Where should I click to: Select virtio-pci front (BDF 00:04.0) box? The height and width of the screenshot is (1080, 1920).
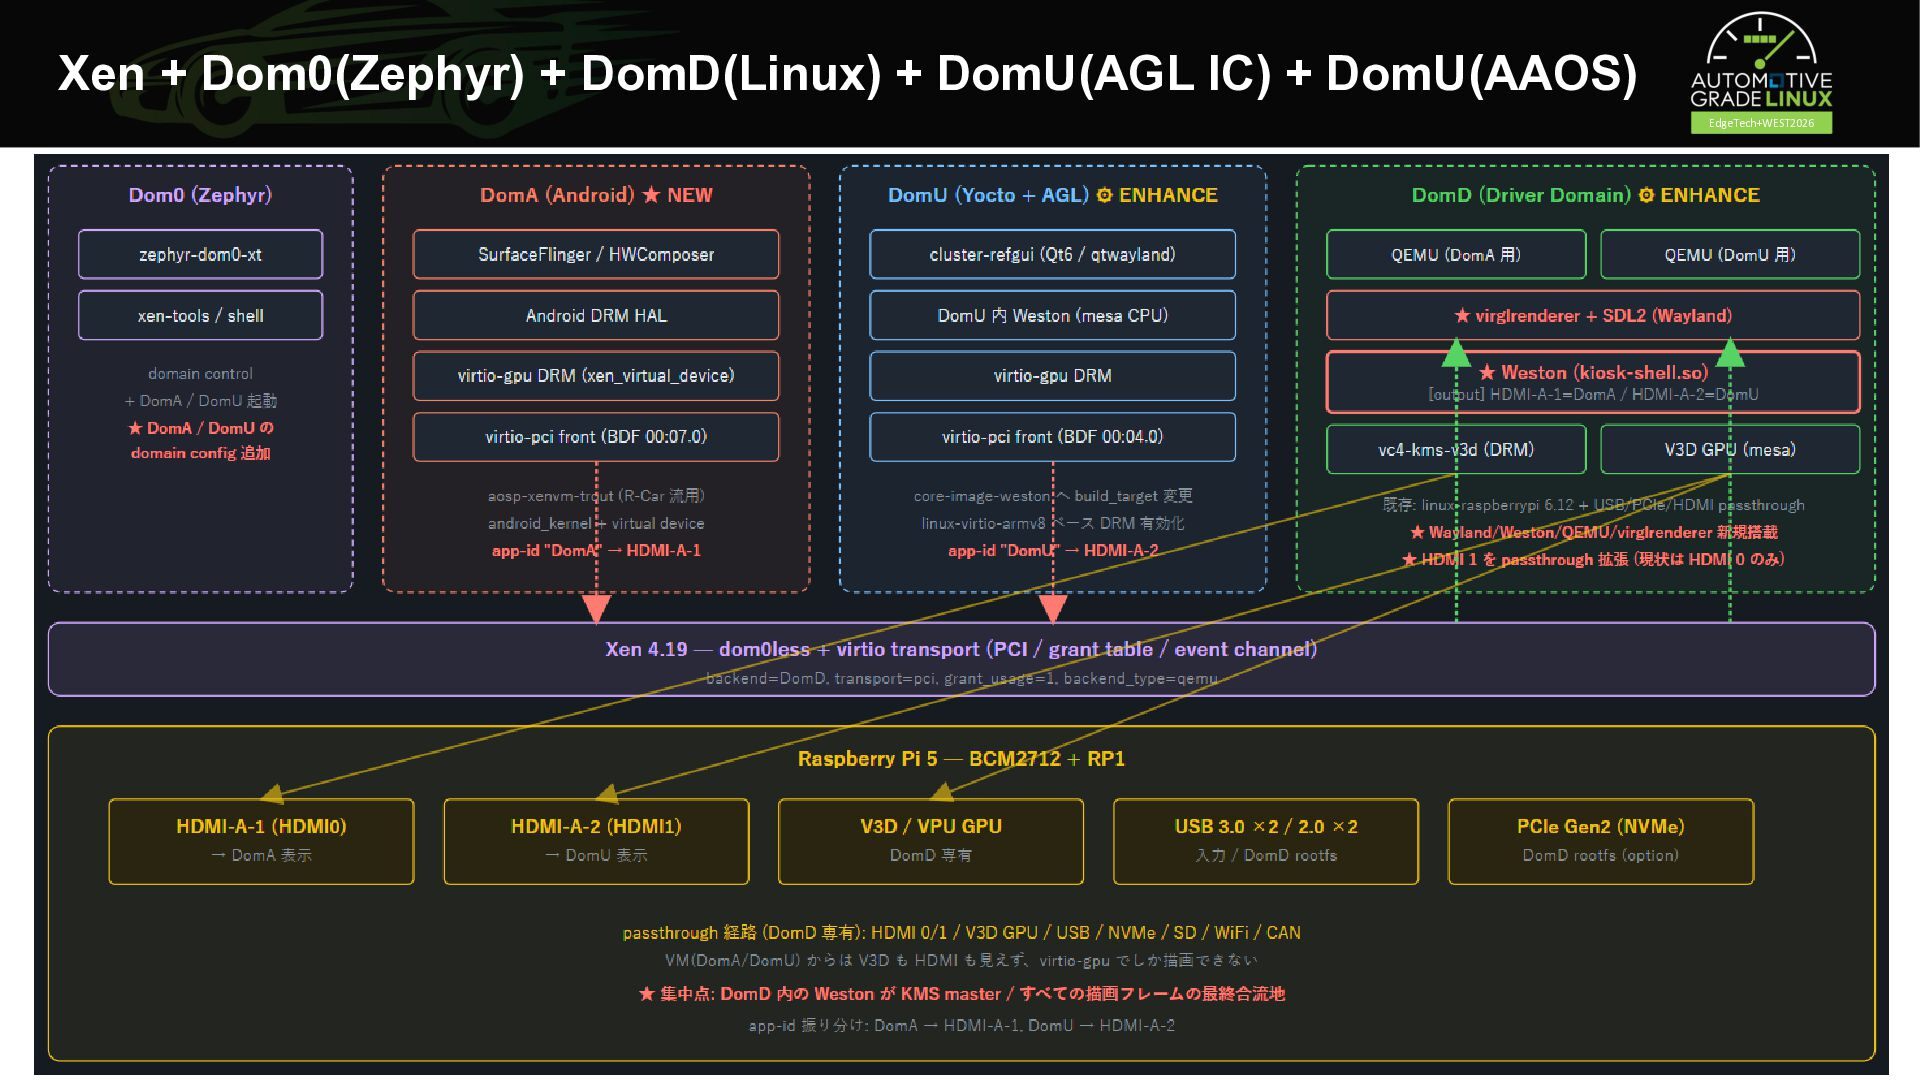click(1052, 436)
